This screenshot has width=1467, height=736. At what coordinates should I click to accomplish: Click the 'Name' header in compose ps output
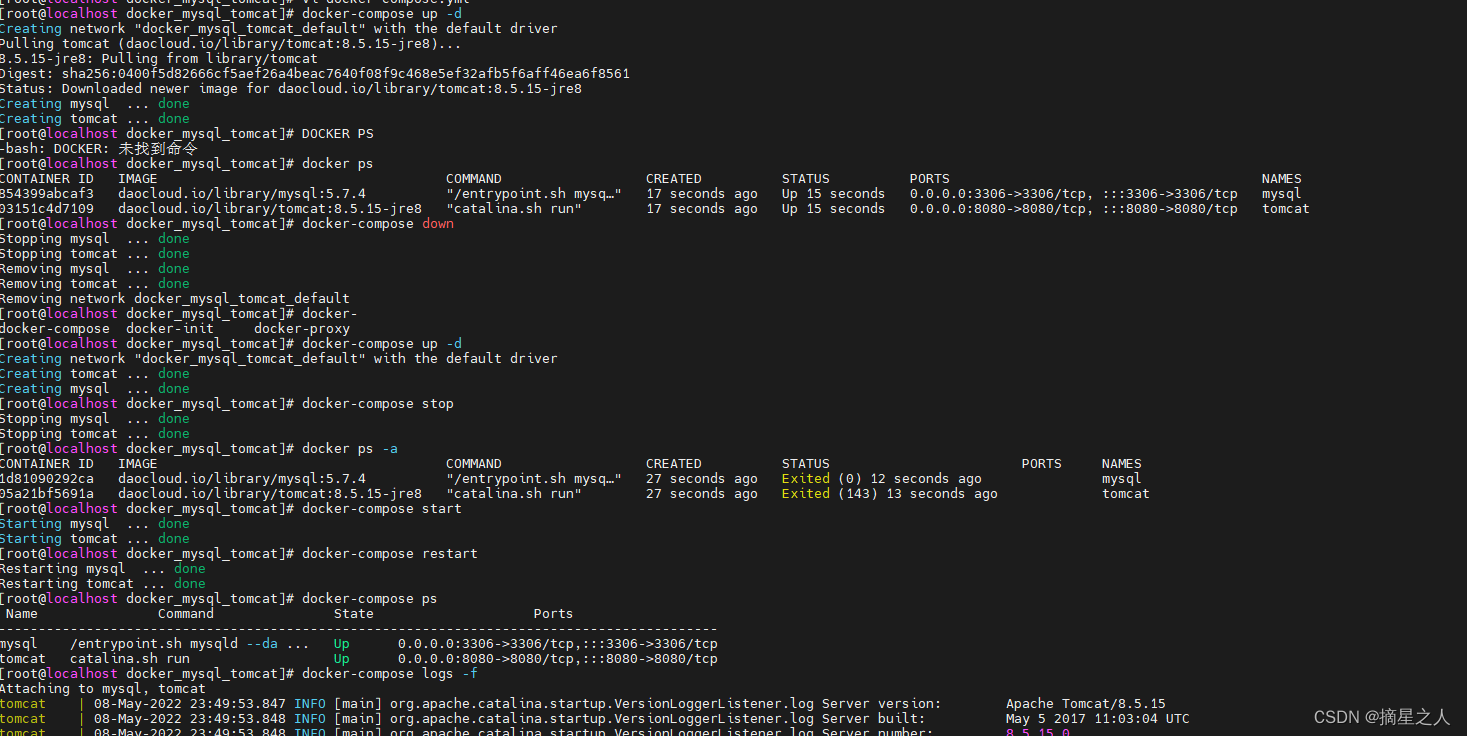22,614
